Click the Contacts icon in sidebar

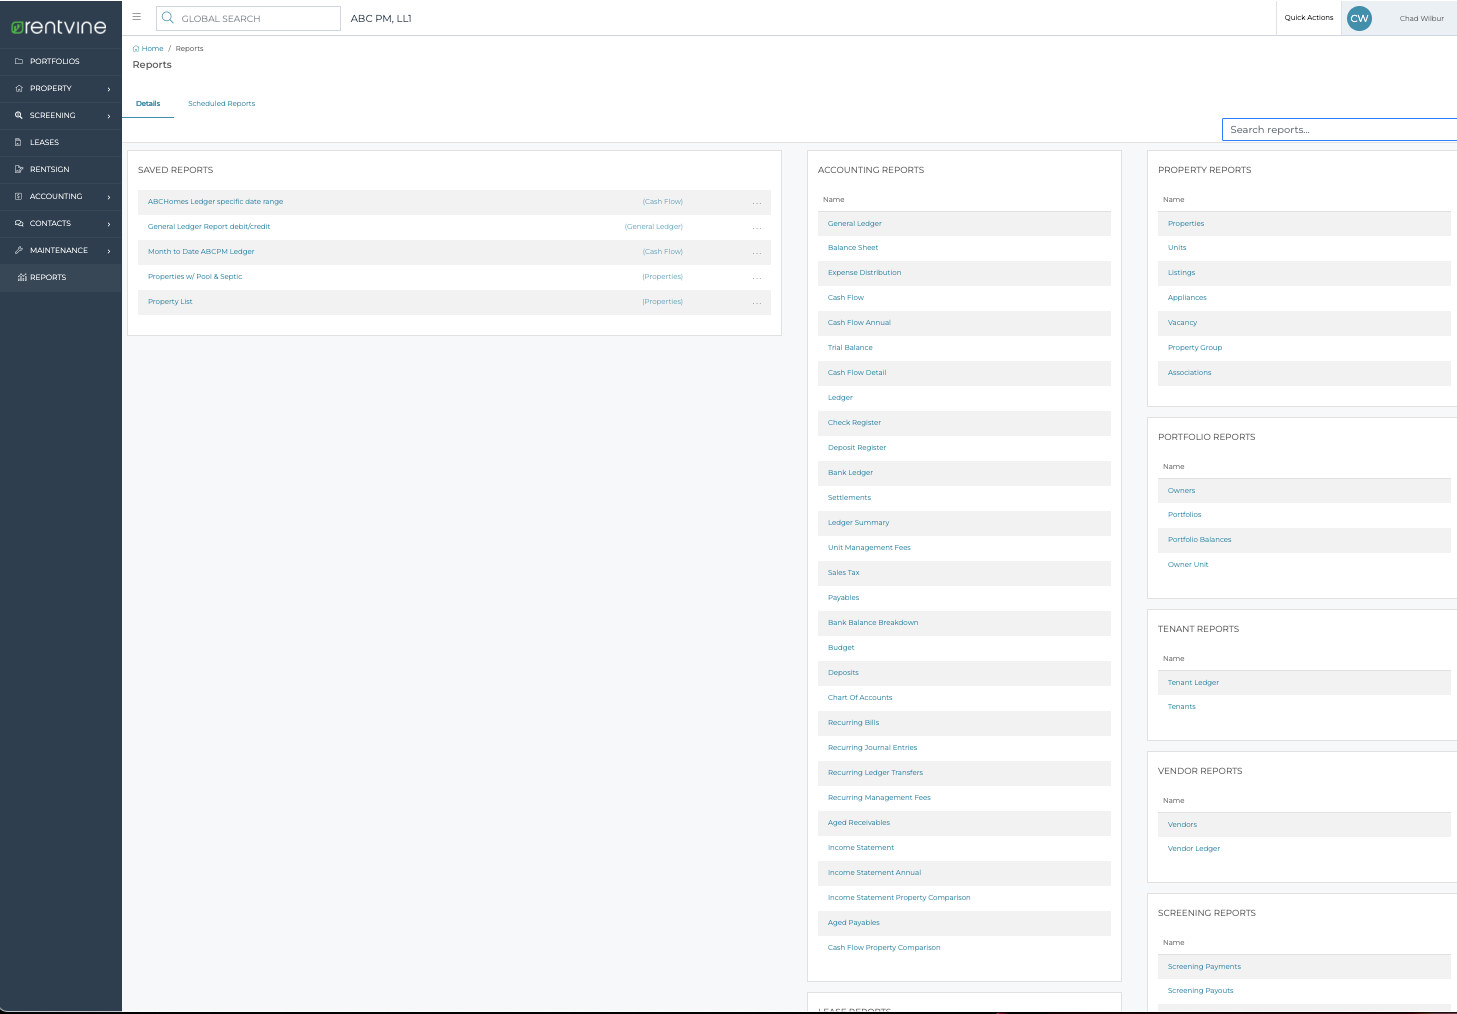(19, 223)
